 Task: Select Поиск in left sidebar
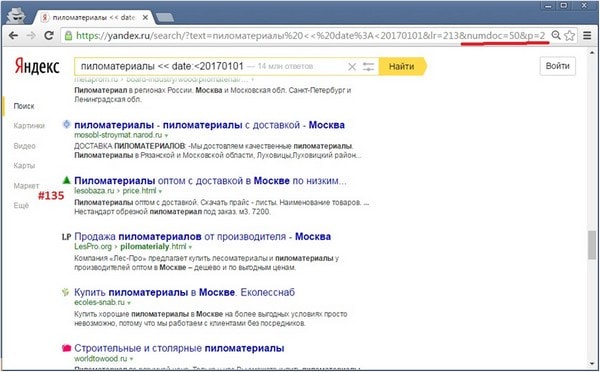coord(24,106)
